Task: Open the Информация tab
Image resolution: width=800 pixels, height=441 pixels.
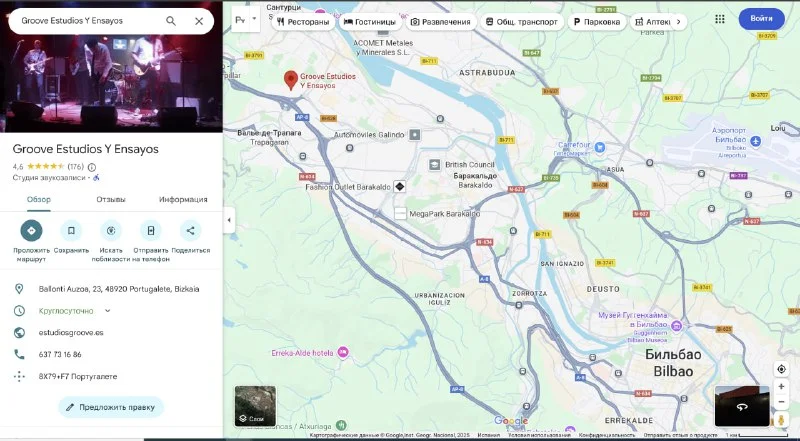Action: (x=183, y=199)
